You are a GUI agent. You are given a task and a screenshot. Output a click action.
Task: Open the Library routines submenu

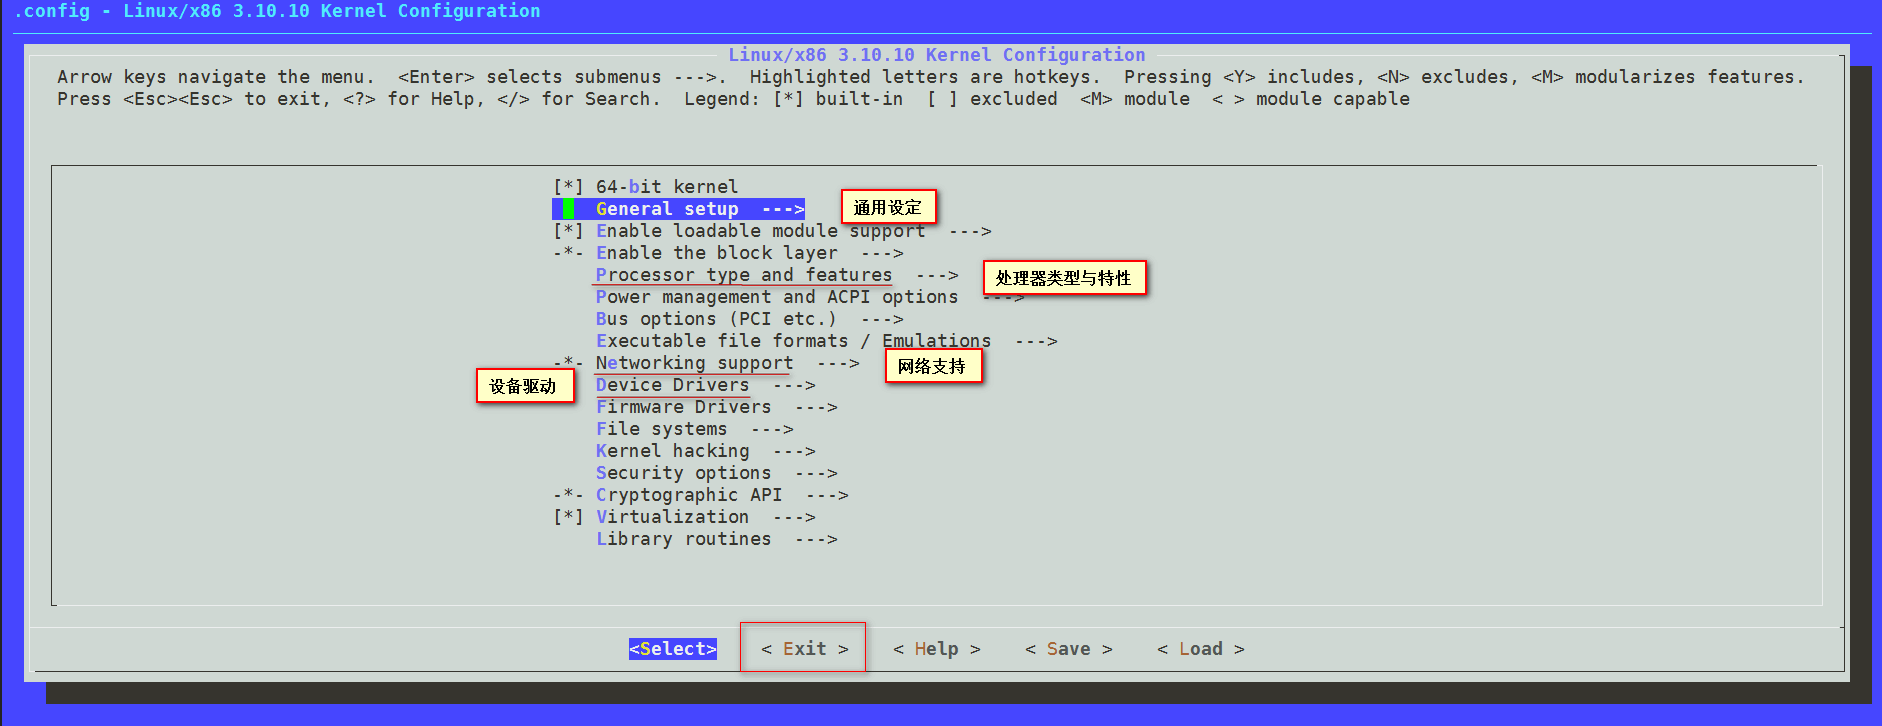tap(716, 539)
